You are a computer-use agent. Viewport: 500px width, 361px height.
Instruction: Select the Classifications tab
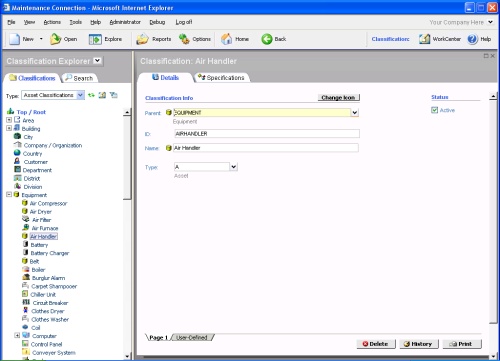click(x=32, y=78)
